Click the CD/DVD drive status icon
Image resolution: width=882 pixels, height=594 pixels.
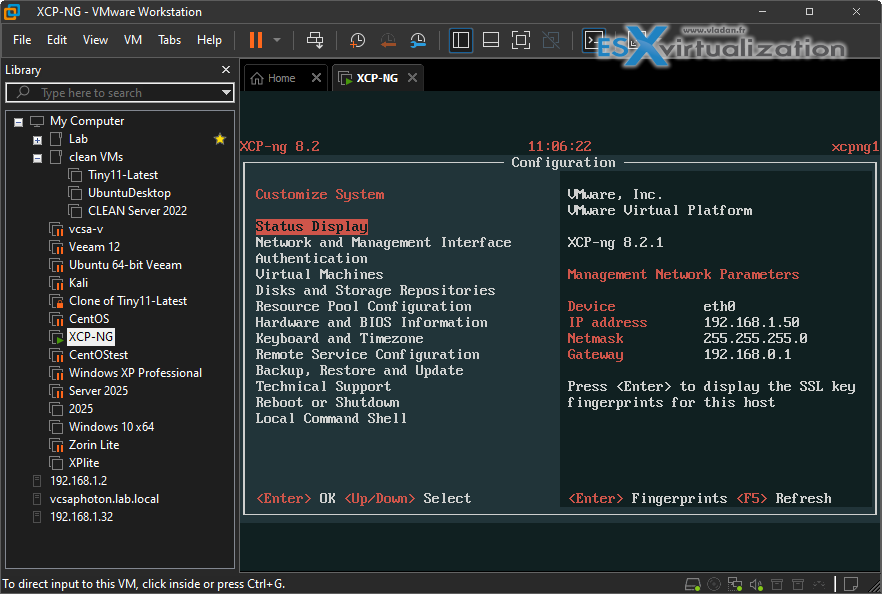pyautogui.click(x=714, y=584)
